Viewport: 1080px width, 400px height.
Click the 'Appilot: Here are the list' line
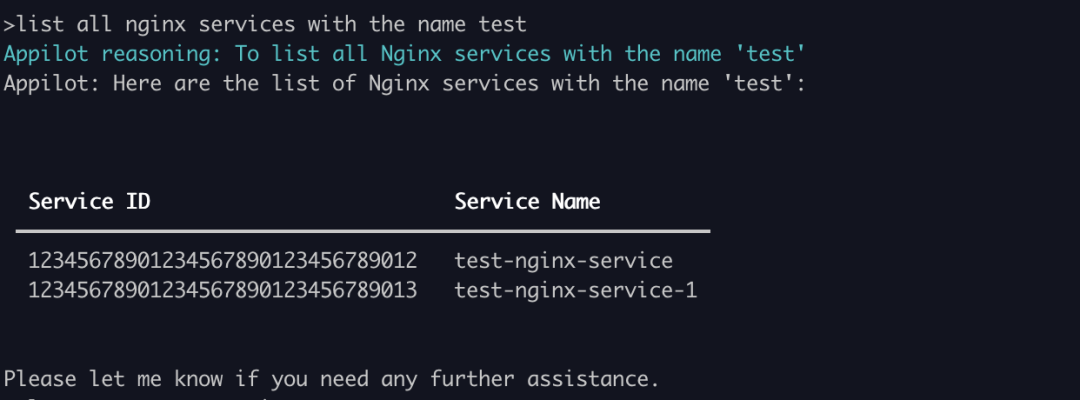point(405,84)
